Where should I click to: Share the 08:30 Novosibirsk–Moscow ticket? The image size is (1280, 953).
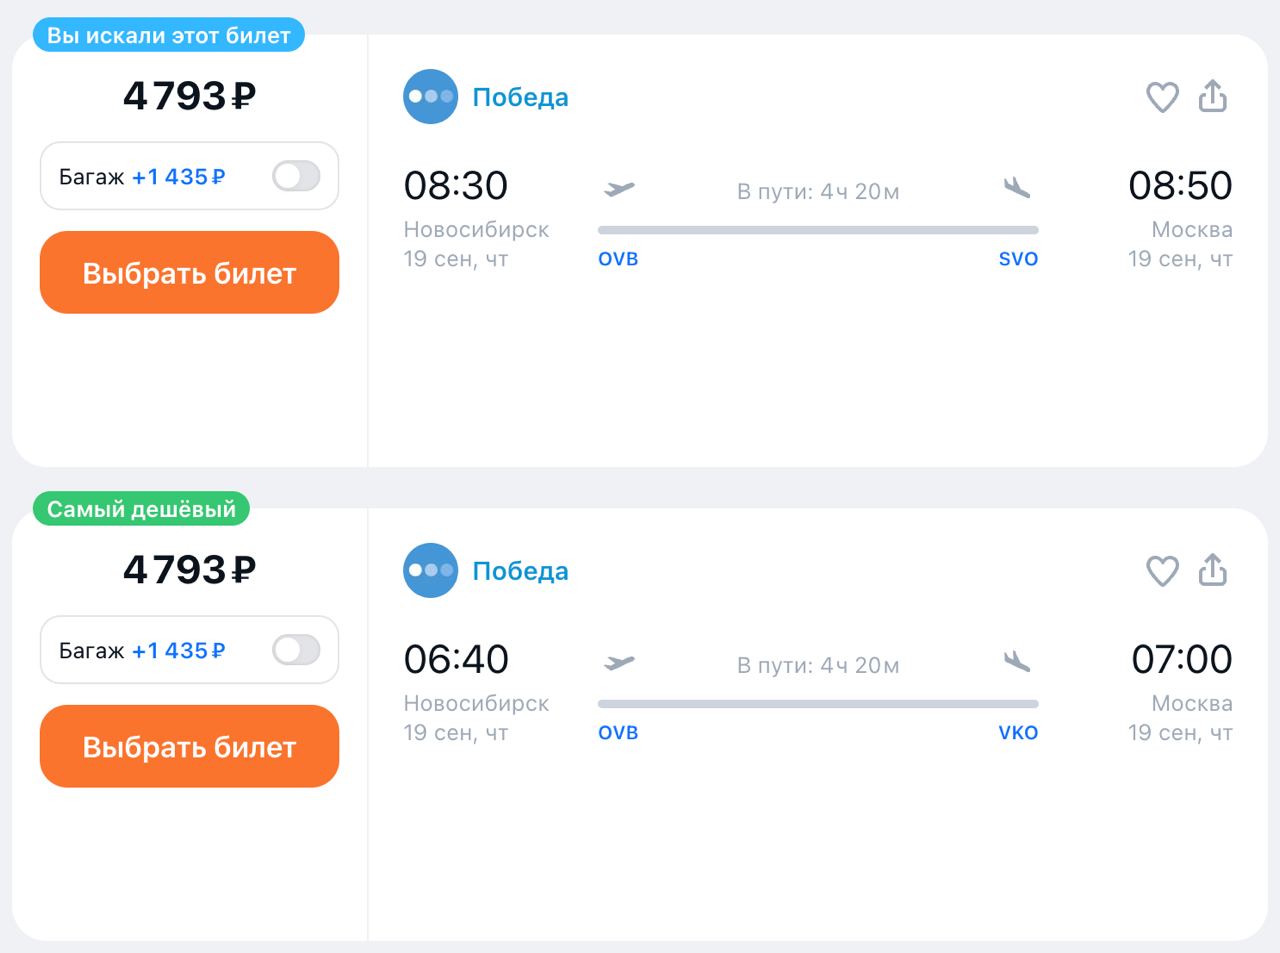(x=1212, y=96)
